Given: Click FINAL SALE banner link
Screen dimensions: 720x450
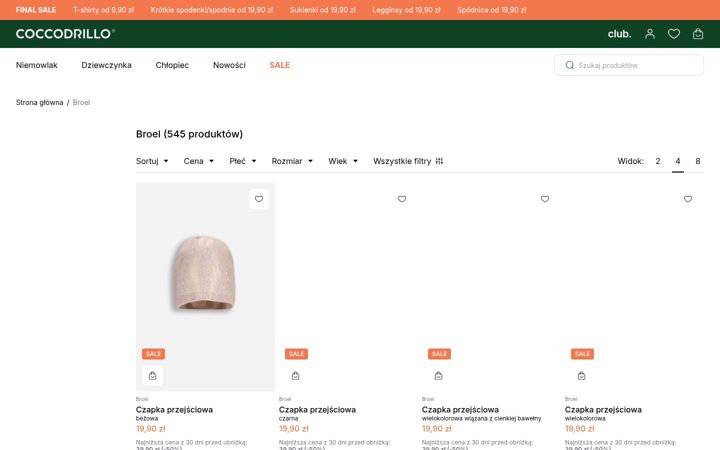Looking at the screenshot, I should point(36,10).
